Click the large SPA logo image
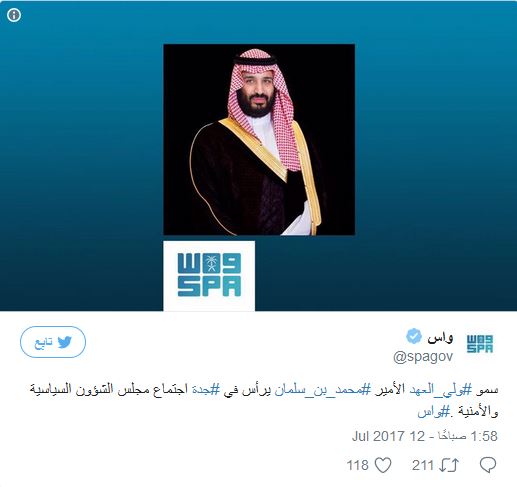 209,276
